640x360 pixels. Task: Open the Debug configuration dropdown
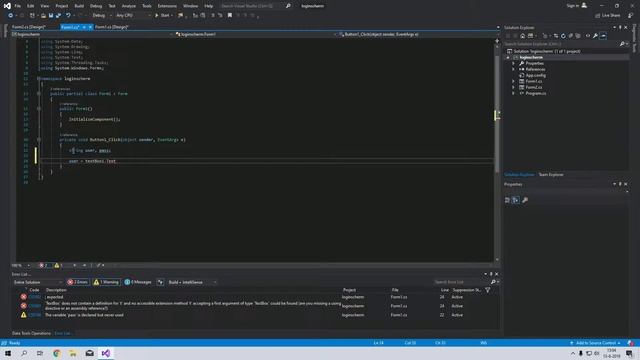[101, 16]
